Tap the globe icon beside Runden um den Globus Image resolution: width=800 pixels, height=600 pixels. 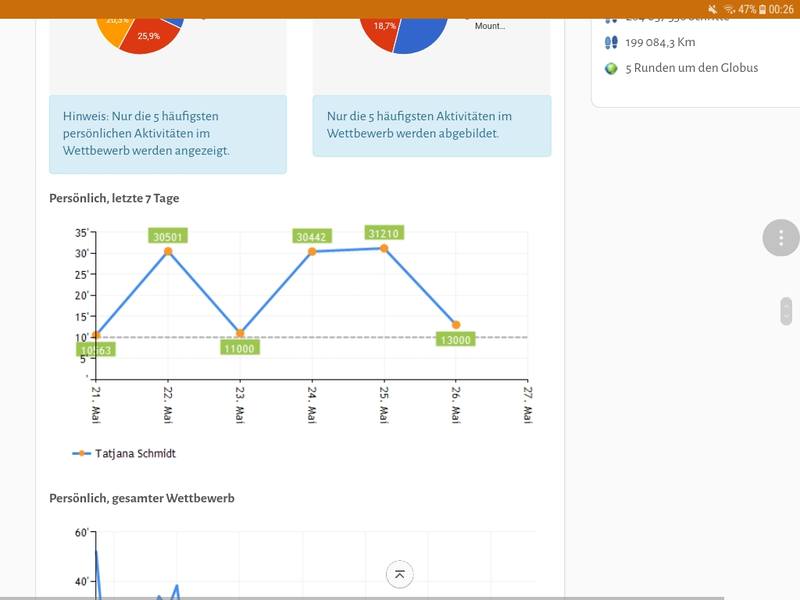(611, 68)
